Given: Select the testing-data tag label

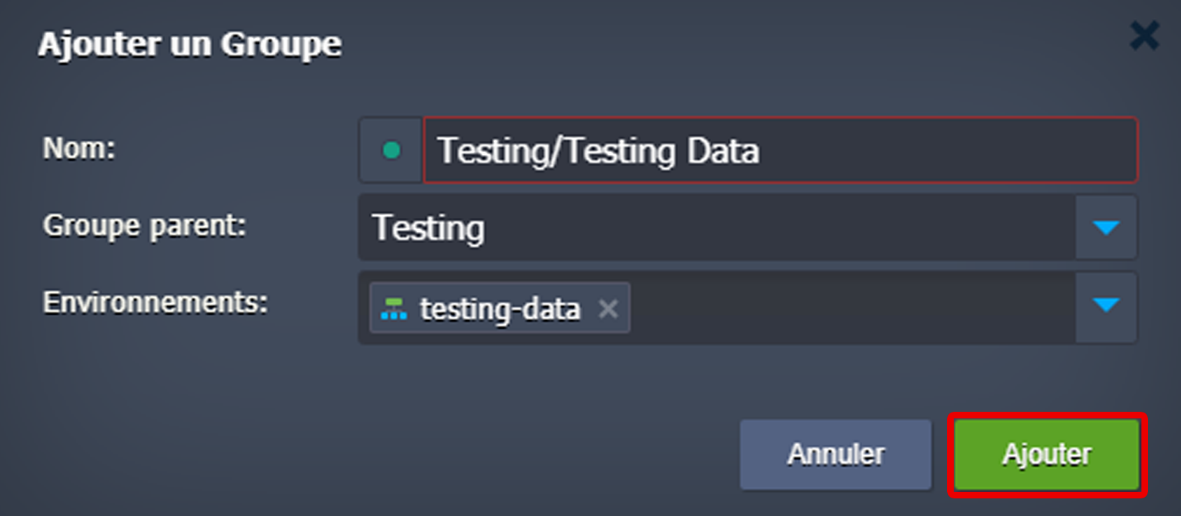Looking at the screenshot, I should click(500, 309).
